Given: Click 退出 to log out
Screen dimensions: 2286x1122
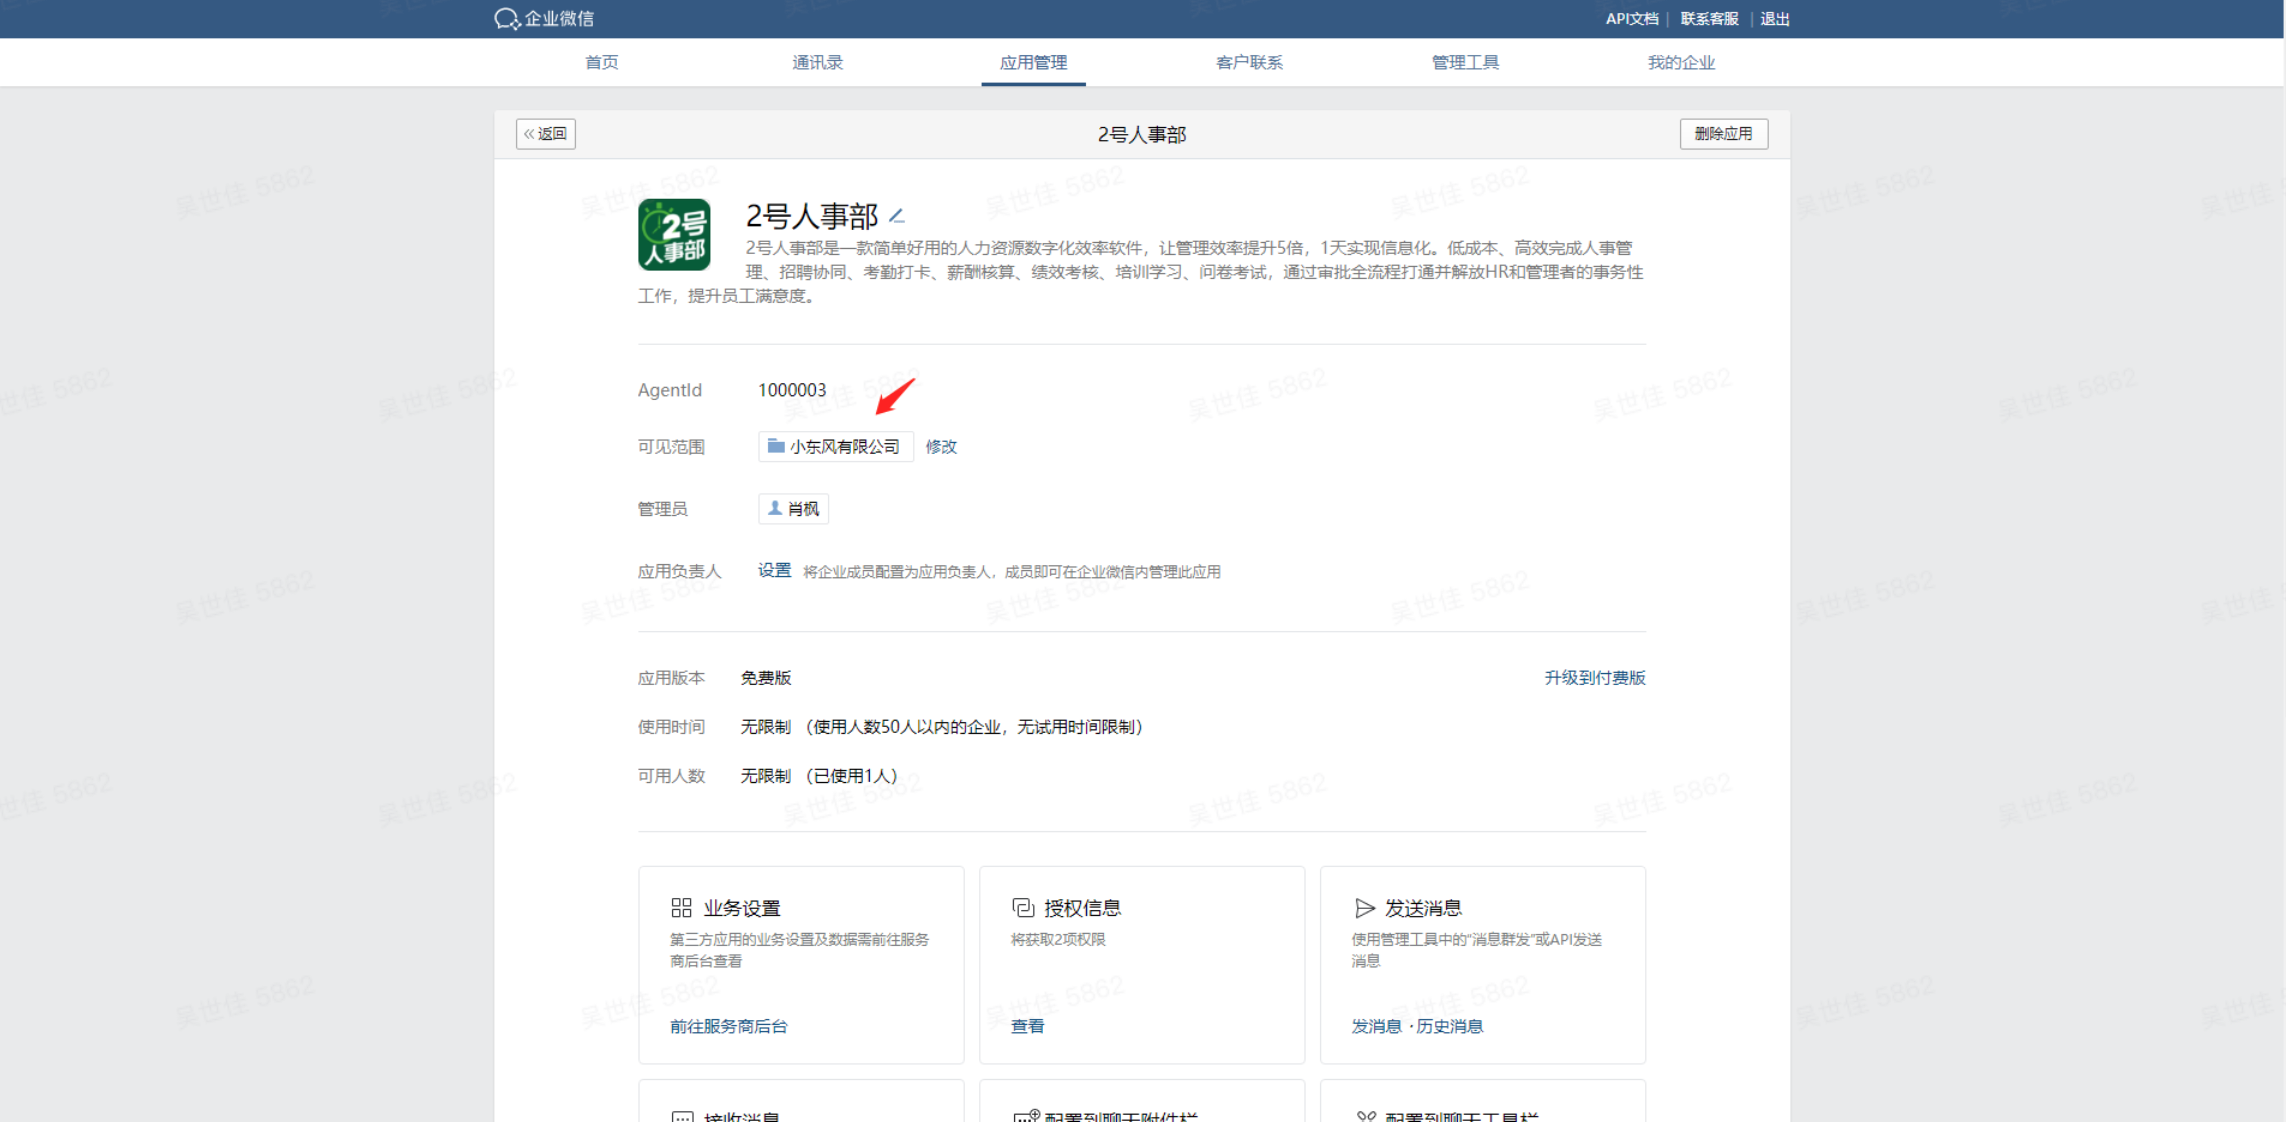Looking at the screenshot, I should pos(1775,19).
